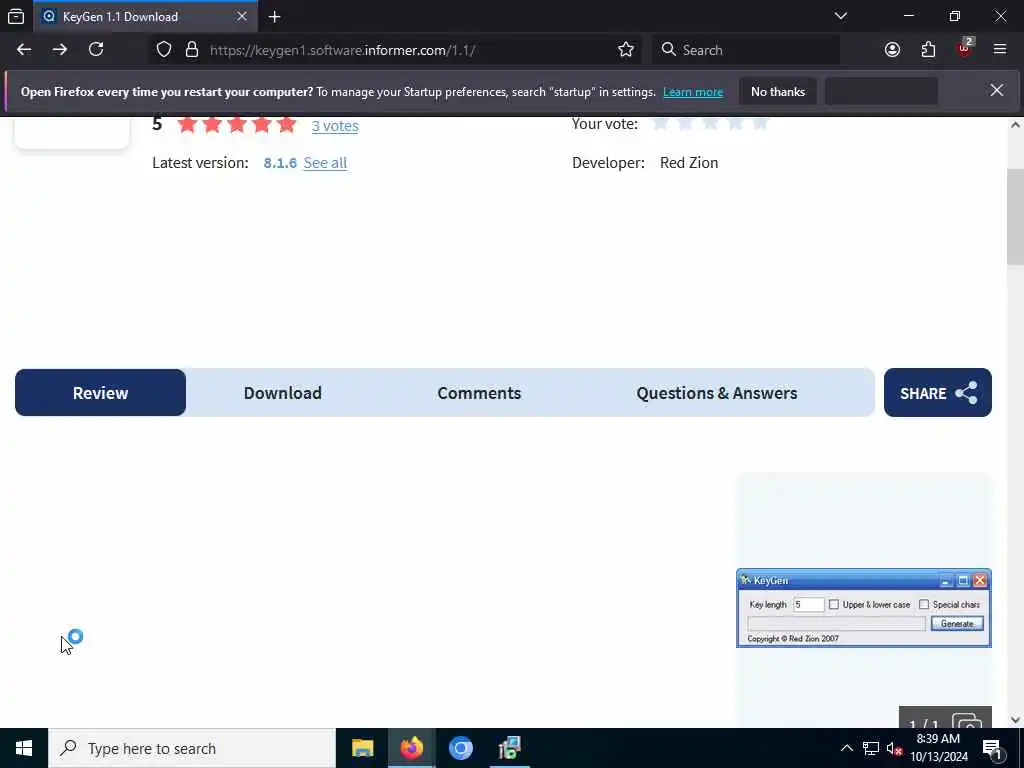Go forward to the next page
This screenshot has width=1024, height=768.
pos(60,50)
